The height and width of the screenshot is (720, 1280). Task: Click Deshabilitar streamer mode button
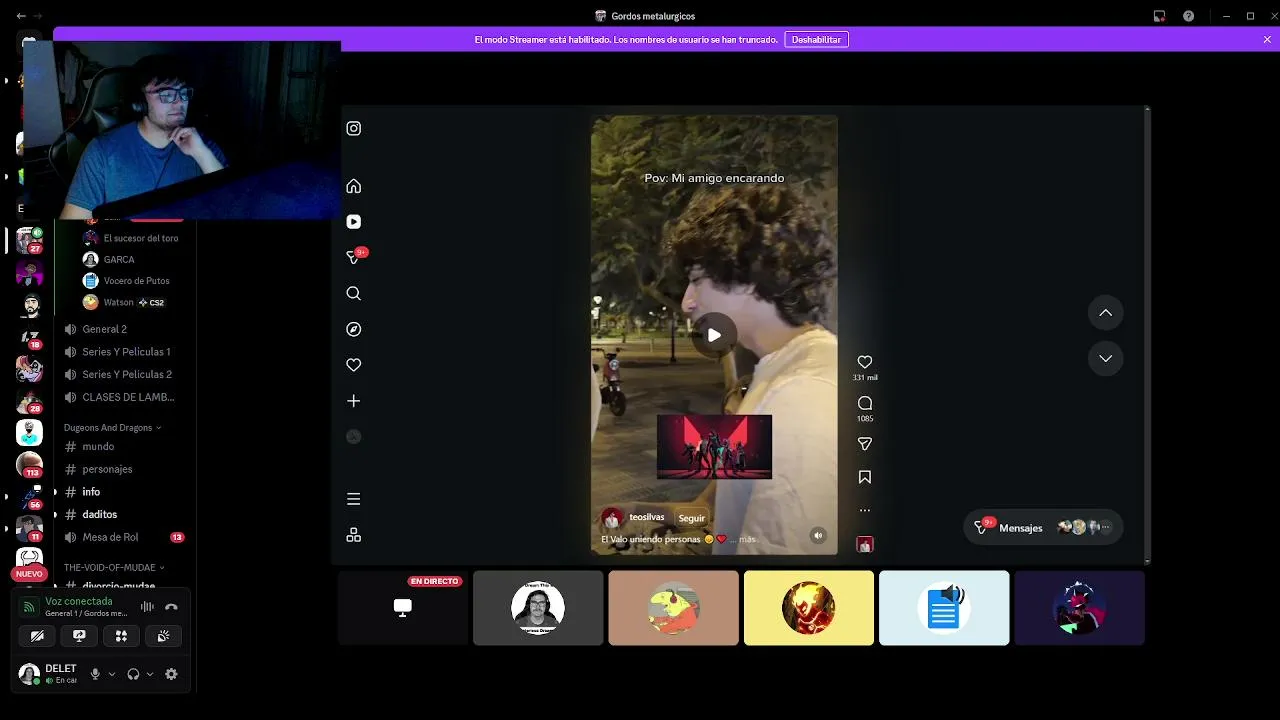(x=817, y=39)
